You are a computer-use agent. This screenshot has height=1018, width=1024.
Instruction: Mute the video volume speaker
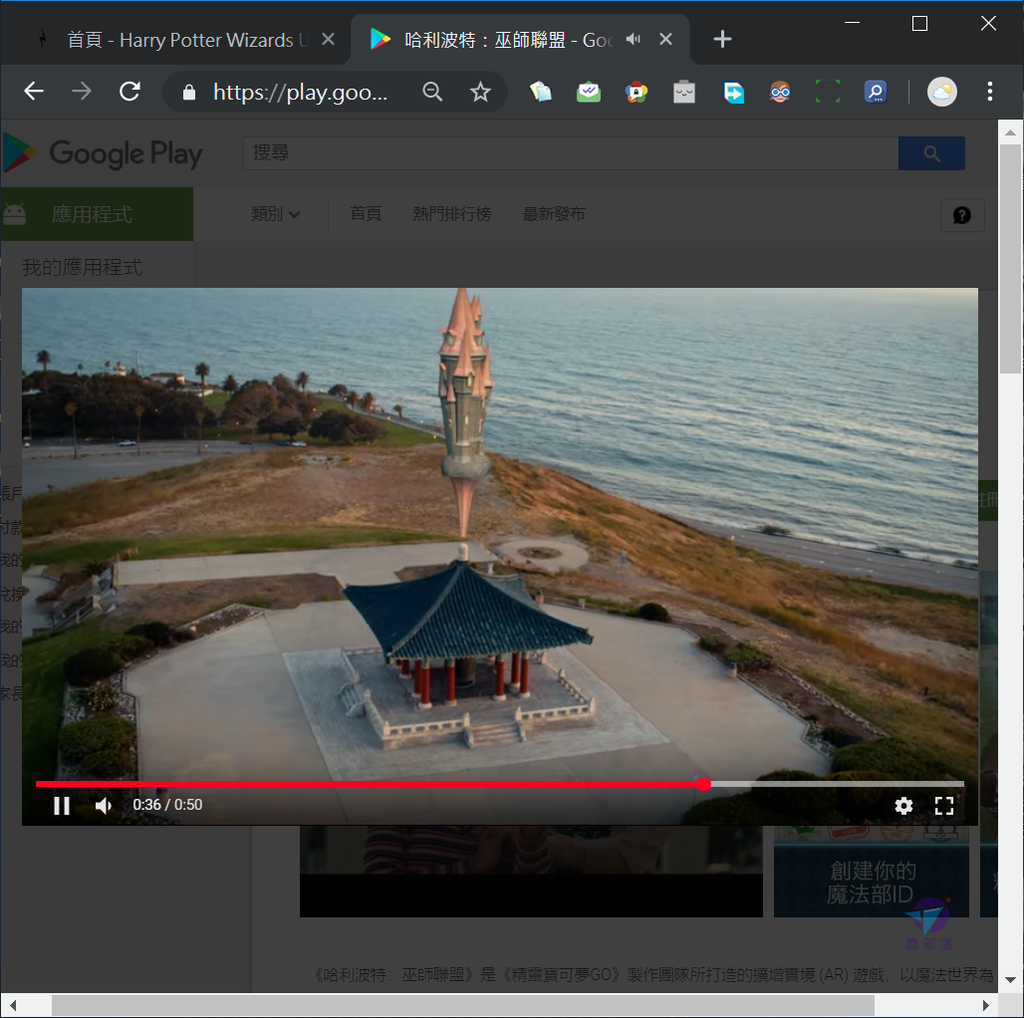tap(103, 805)
